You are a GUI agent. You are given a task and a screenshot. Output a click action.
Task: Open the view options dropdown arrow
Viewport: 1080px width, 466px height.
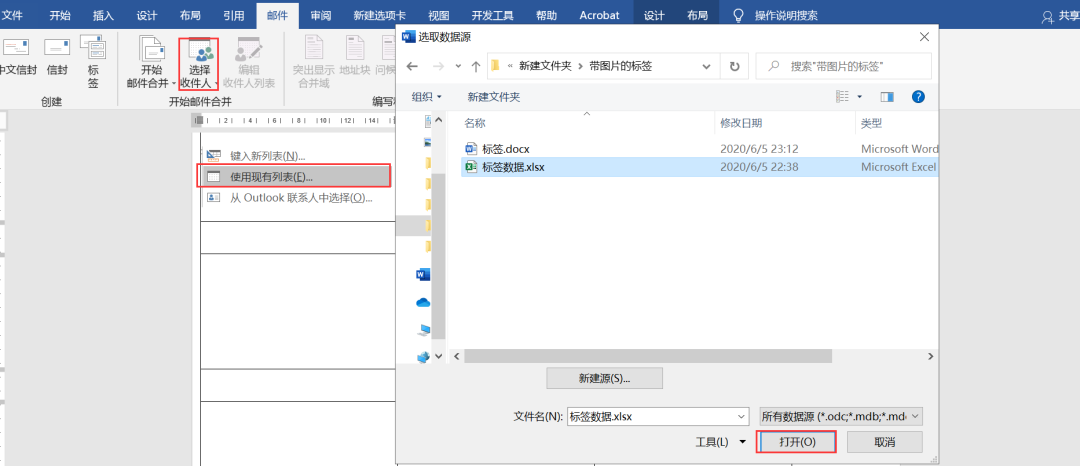tap(860, 97)
